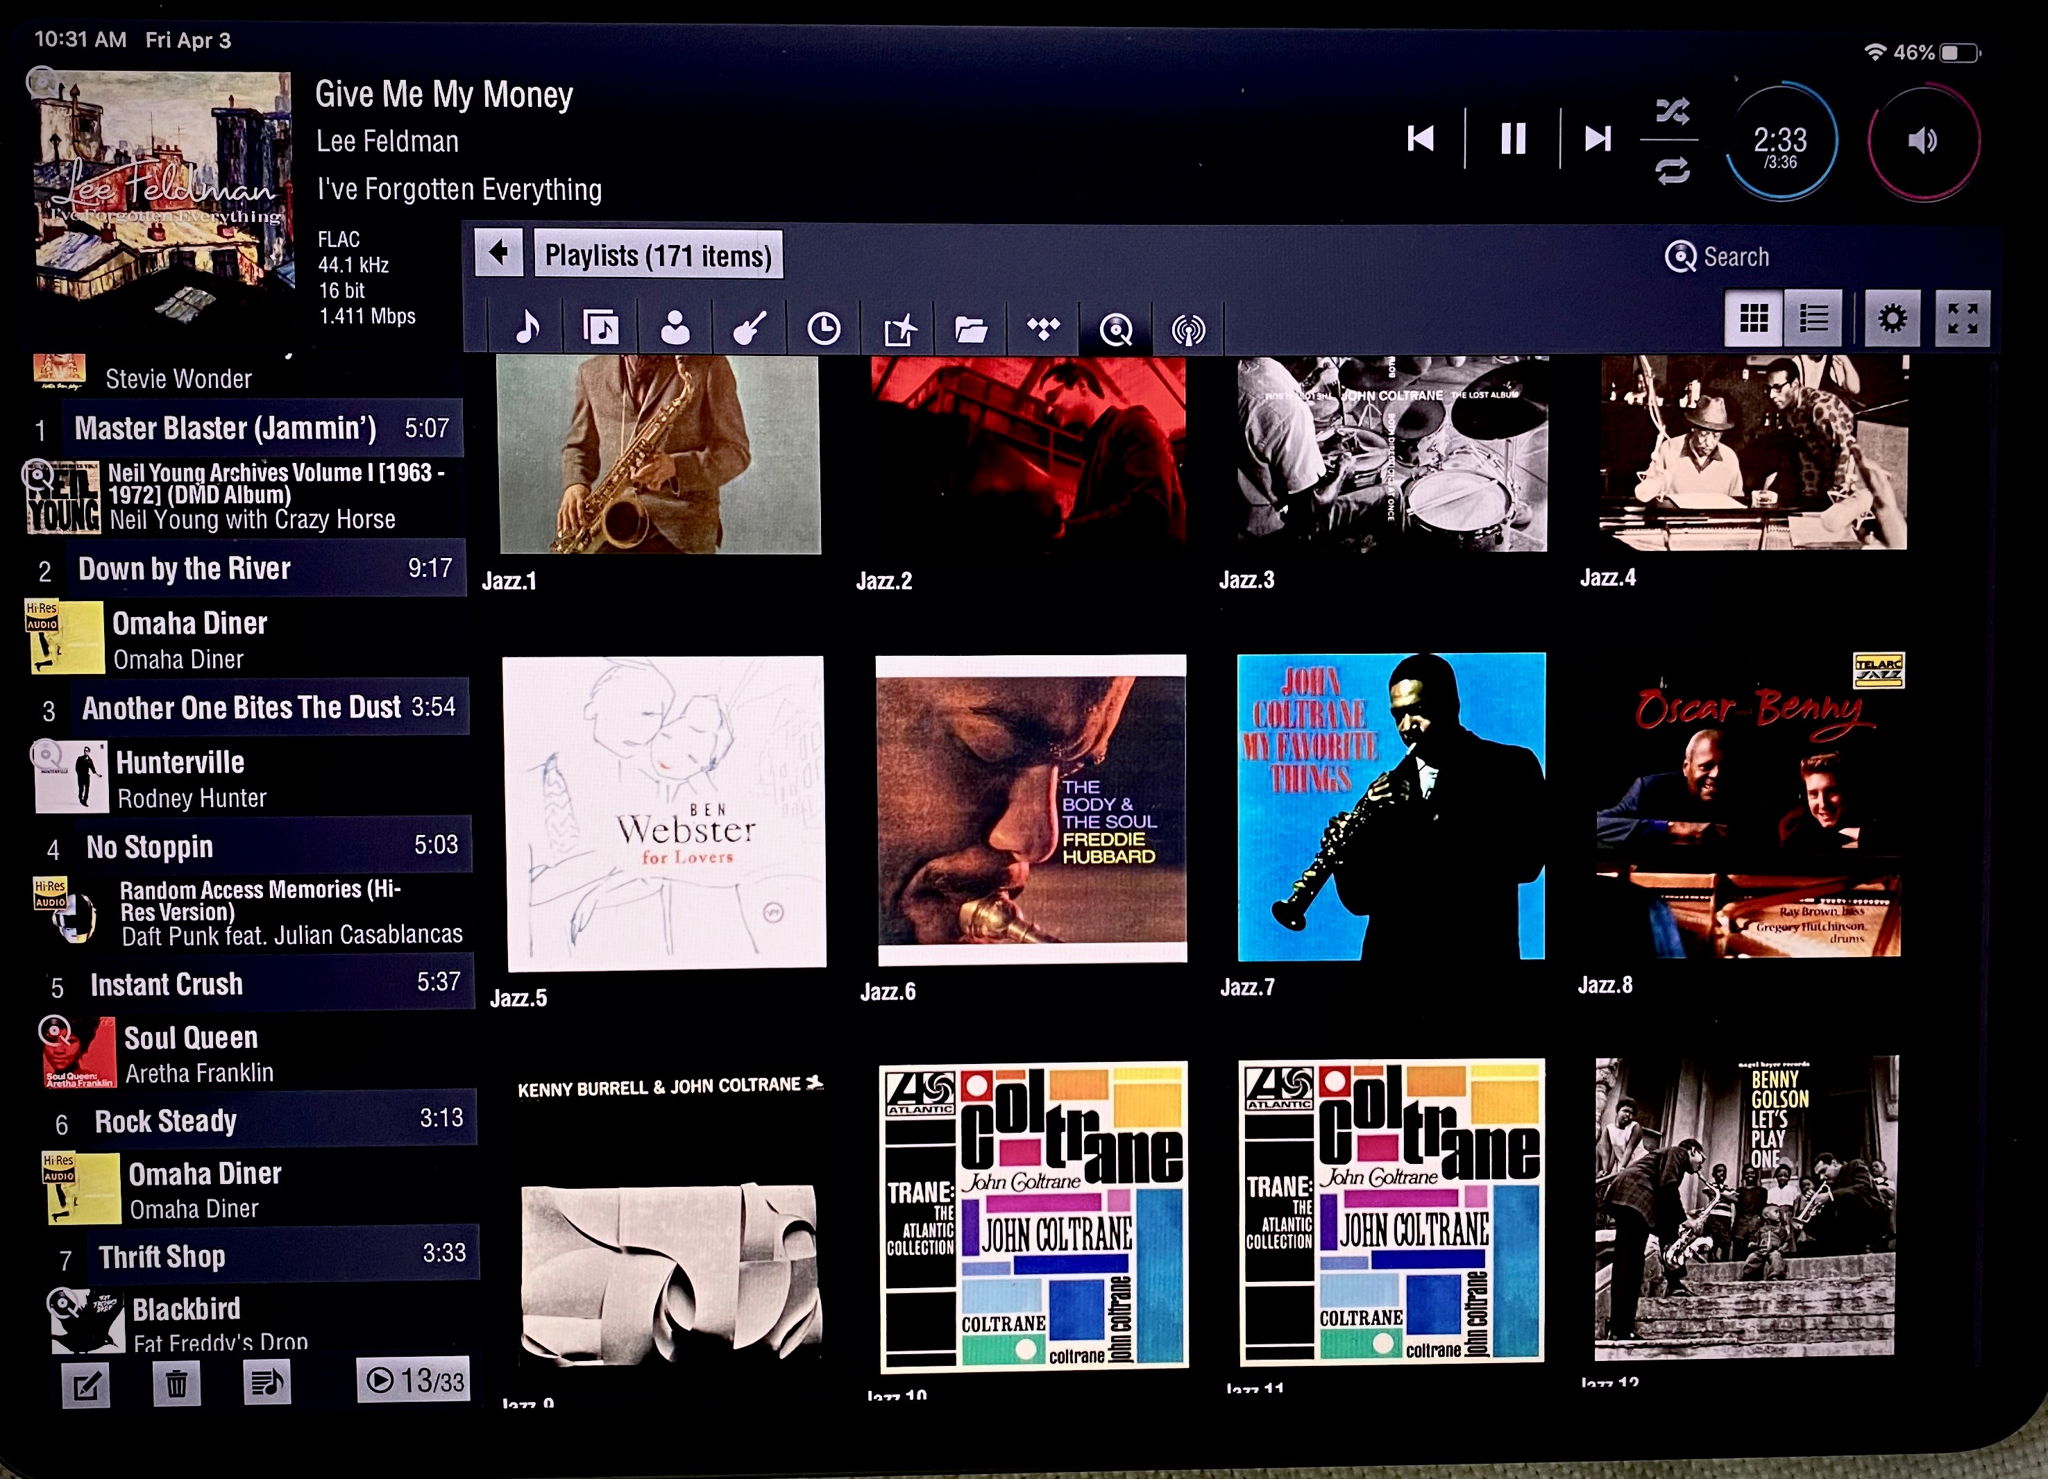Open the now playing album artwork
The width and height of the screenshot is (2048, 1479).
click(x=162, y=198)
